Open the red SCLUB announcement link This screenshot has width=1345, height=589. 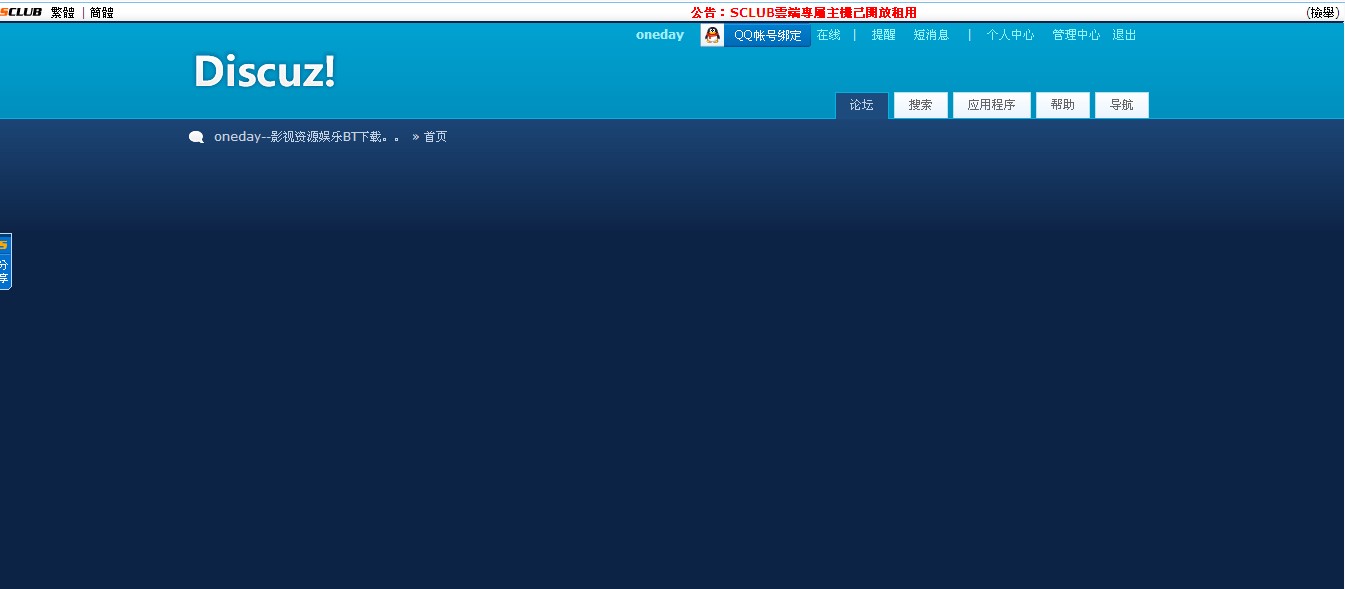[x=803, y=13]
